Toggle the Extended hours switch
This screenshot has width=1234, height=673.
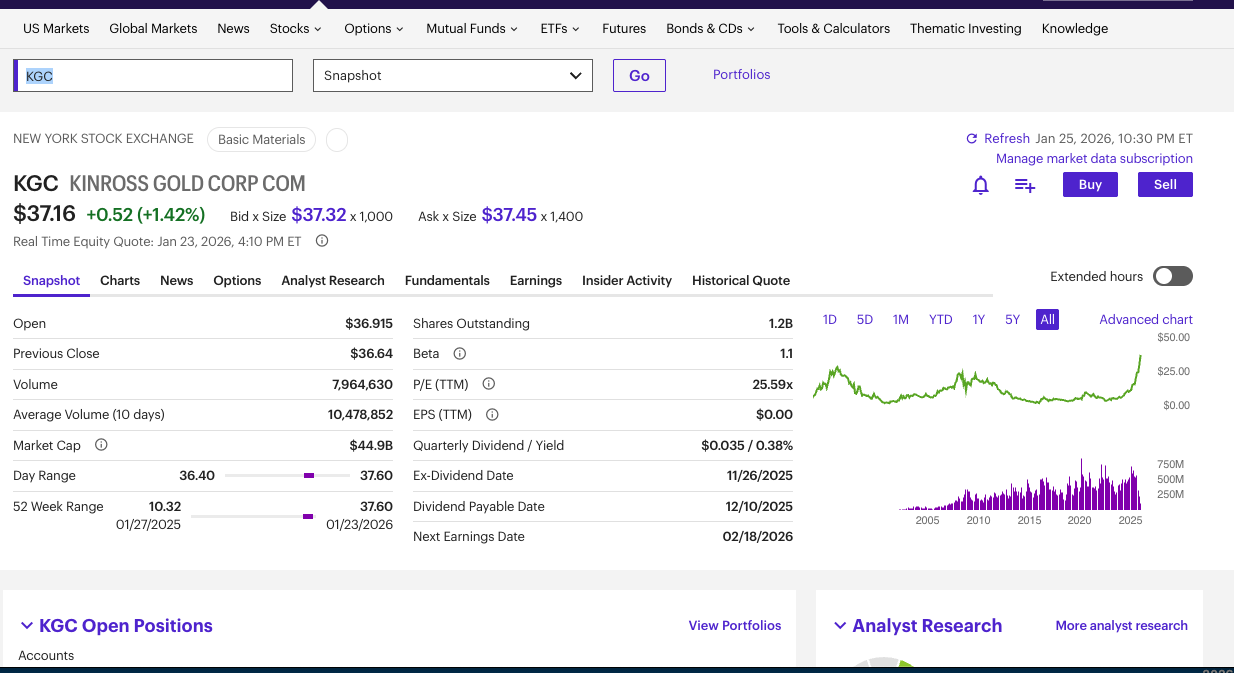pos(1172,277)
